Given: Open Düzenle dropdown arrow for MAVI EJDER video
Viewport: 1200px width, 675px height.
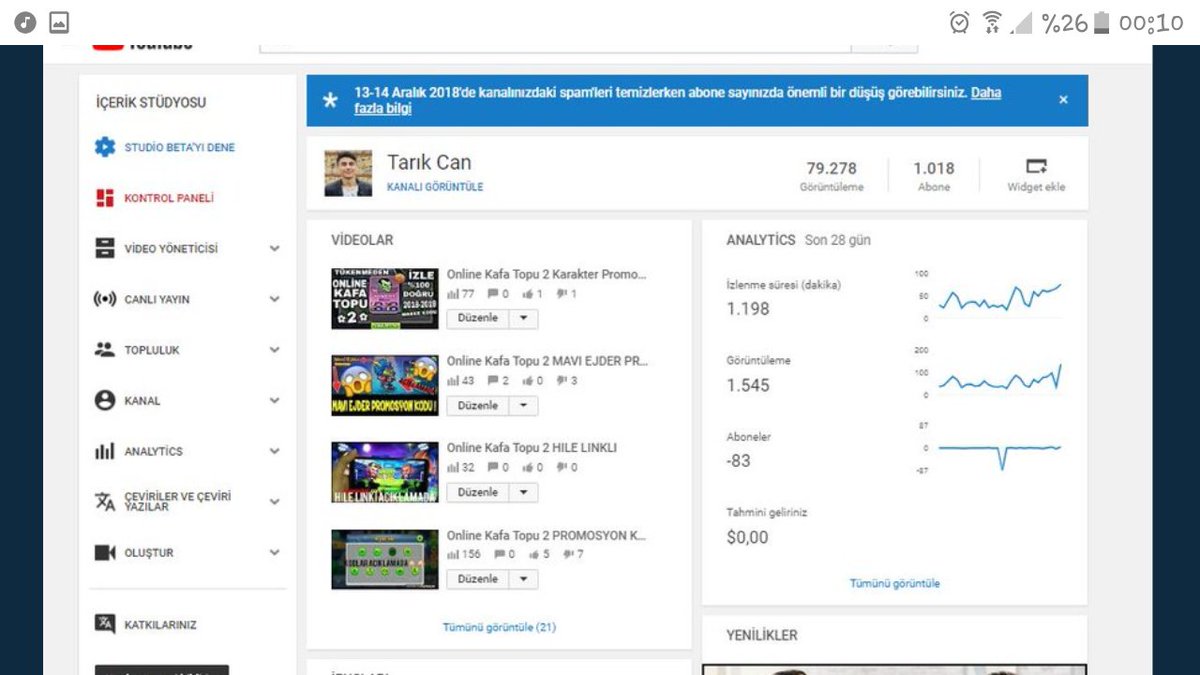Looking at the screenshot, I should click(x=524, y=406).
